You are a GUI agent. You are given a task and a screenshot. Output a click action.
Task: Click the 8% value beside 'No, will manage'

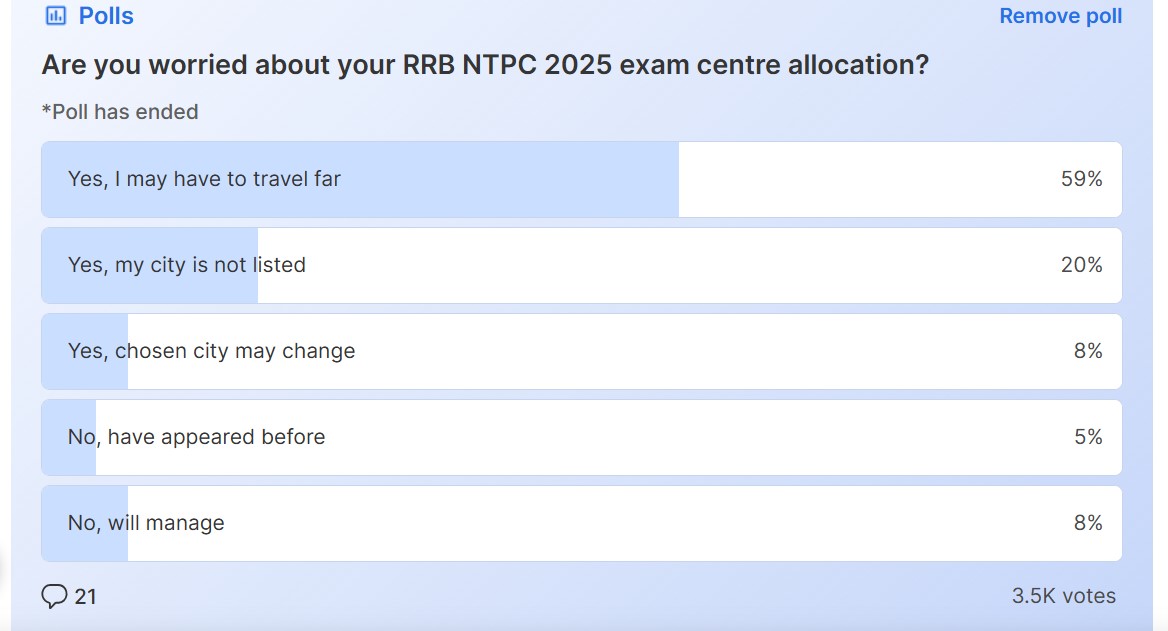[1088, 522]
